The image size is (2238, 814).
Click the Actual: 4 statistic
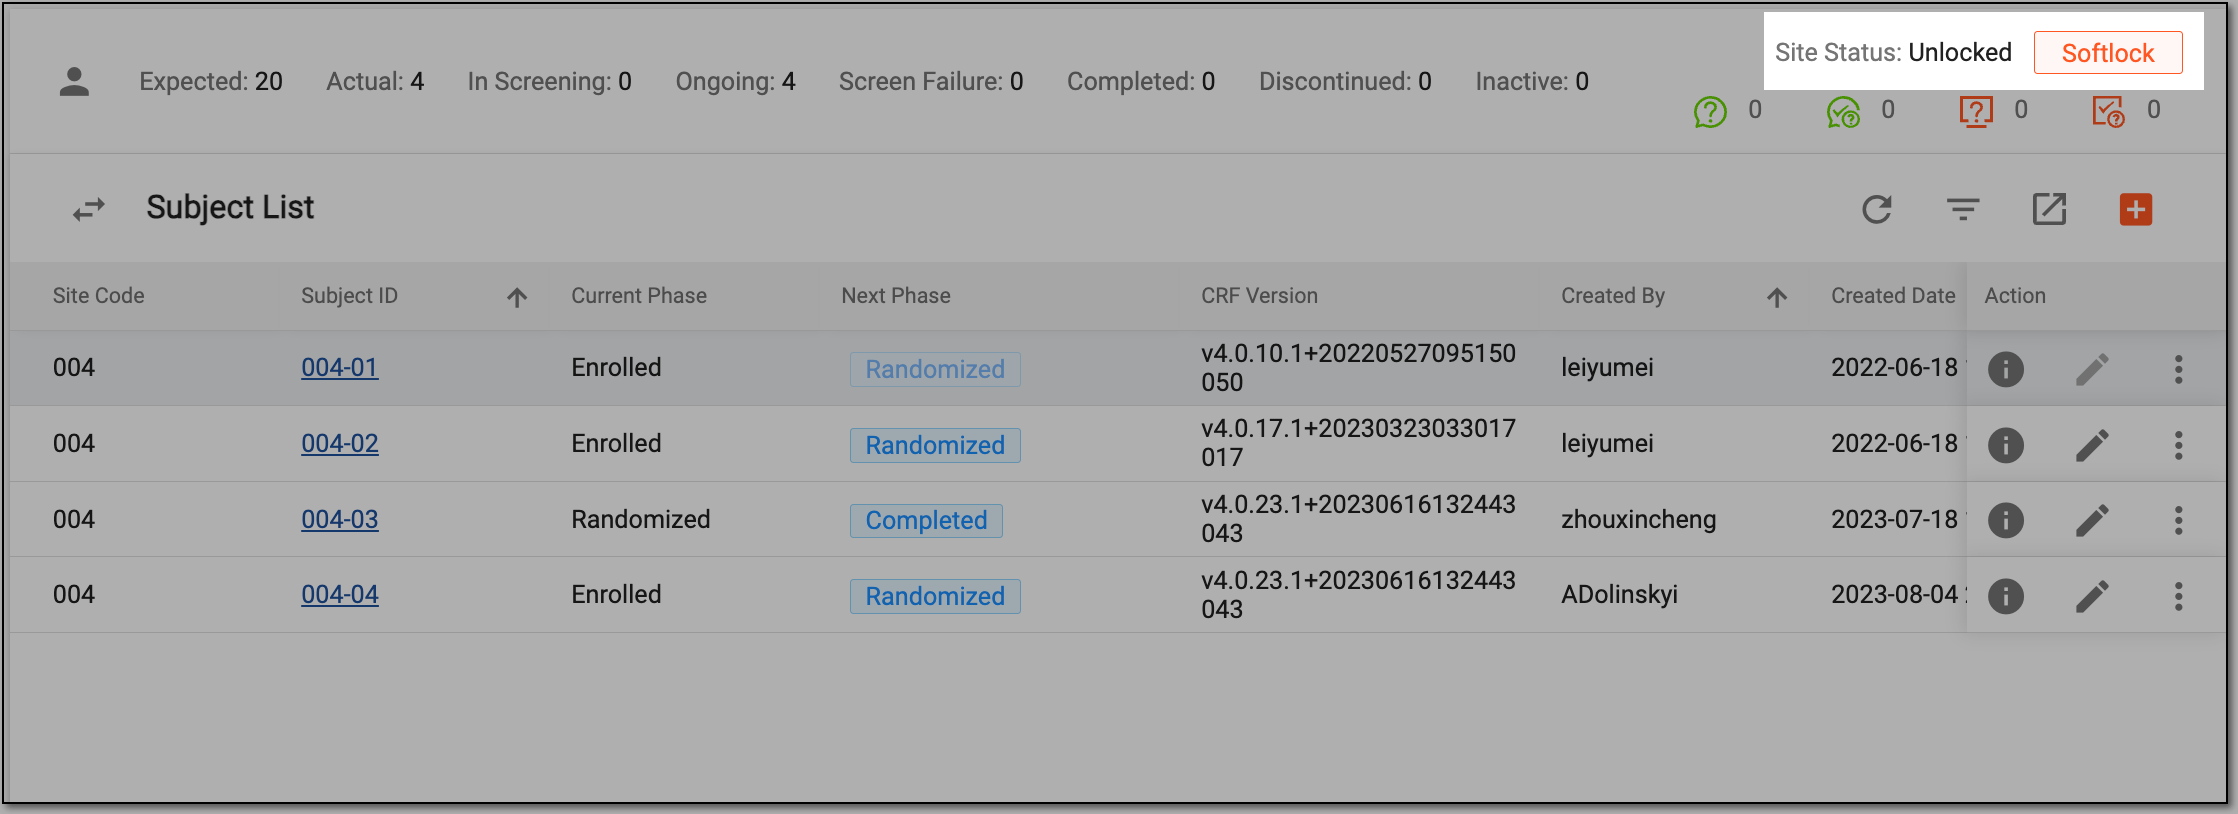click(x=375, y=82)
